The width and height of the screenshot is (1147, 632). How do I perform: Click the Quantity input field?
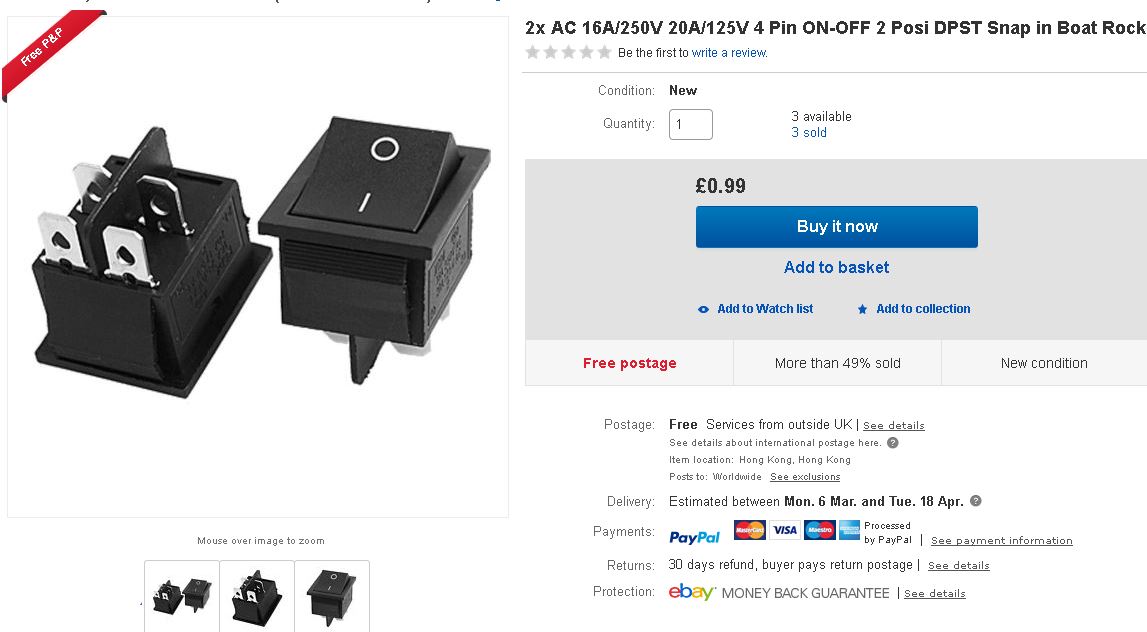[x=691, y=124]
